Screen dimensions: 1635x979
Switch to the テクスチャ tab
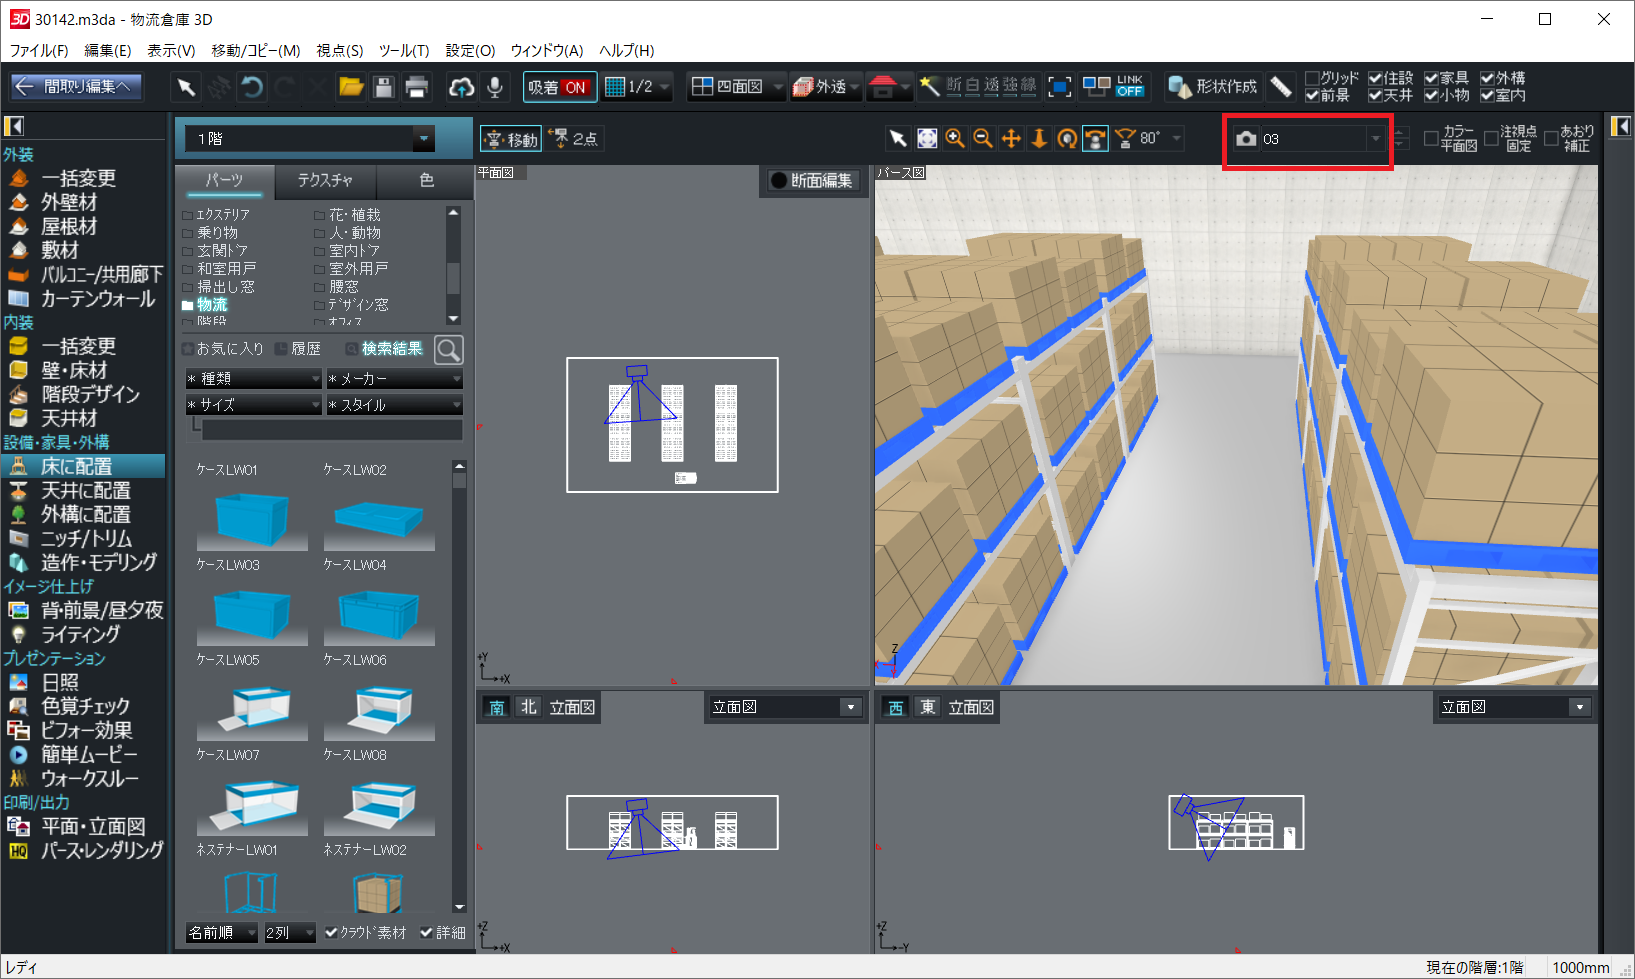click(x=325, y=180)
